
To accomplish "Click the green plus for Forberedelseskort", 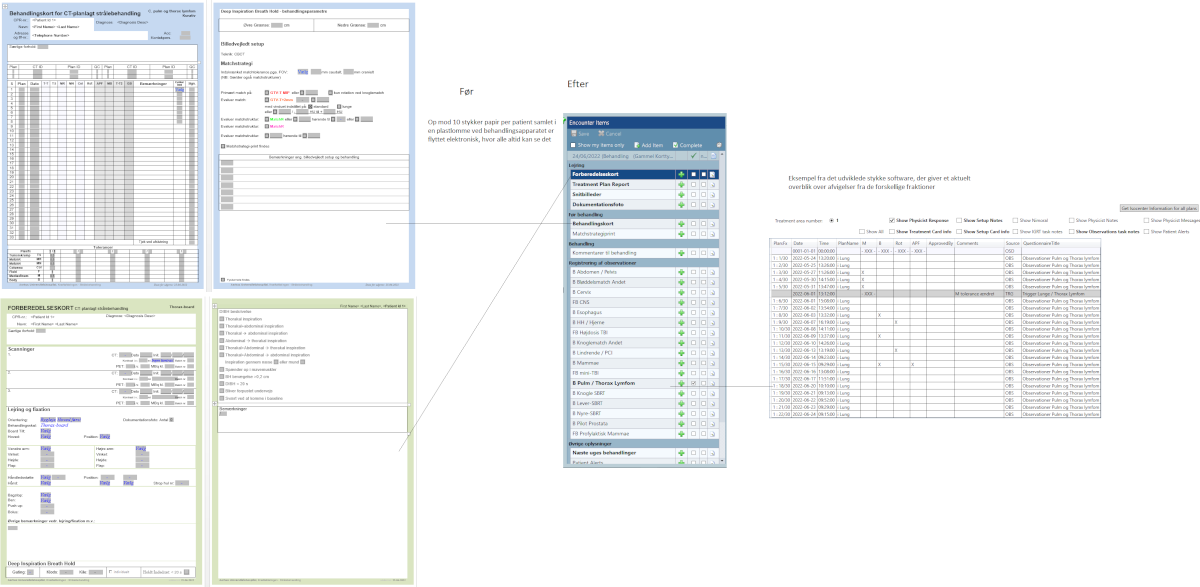I will 681,174.
